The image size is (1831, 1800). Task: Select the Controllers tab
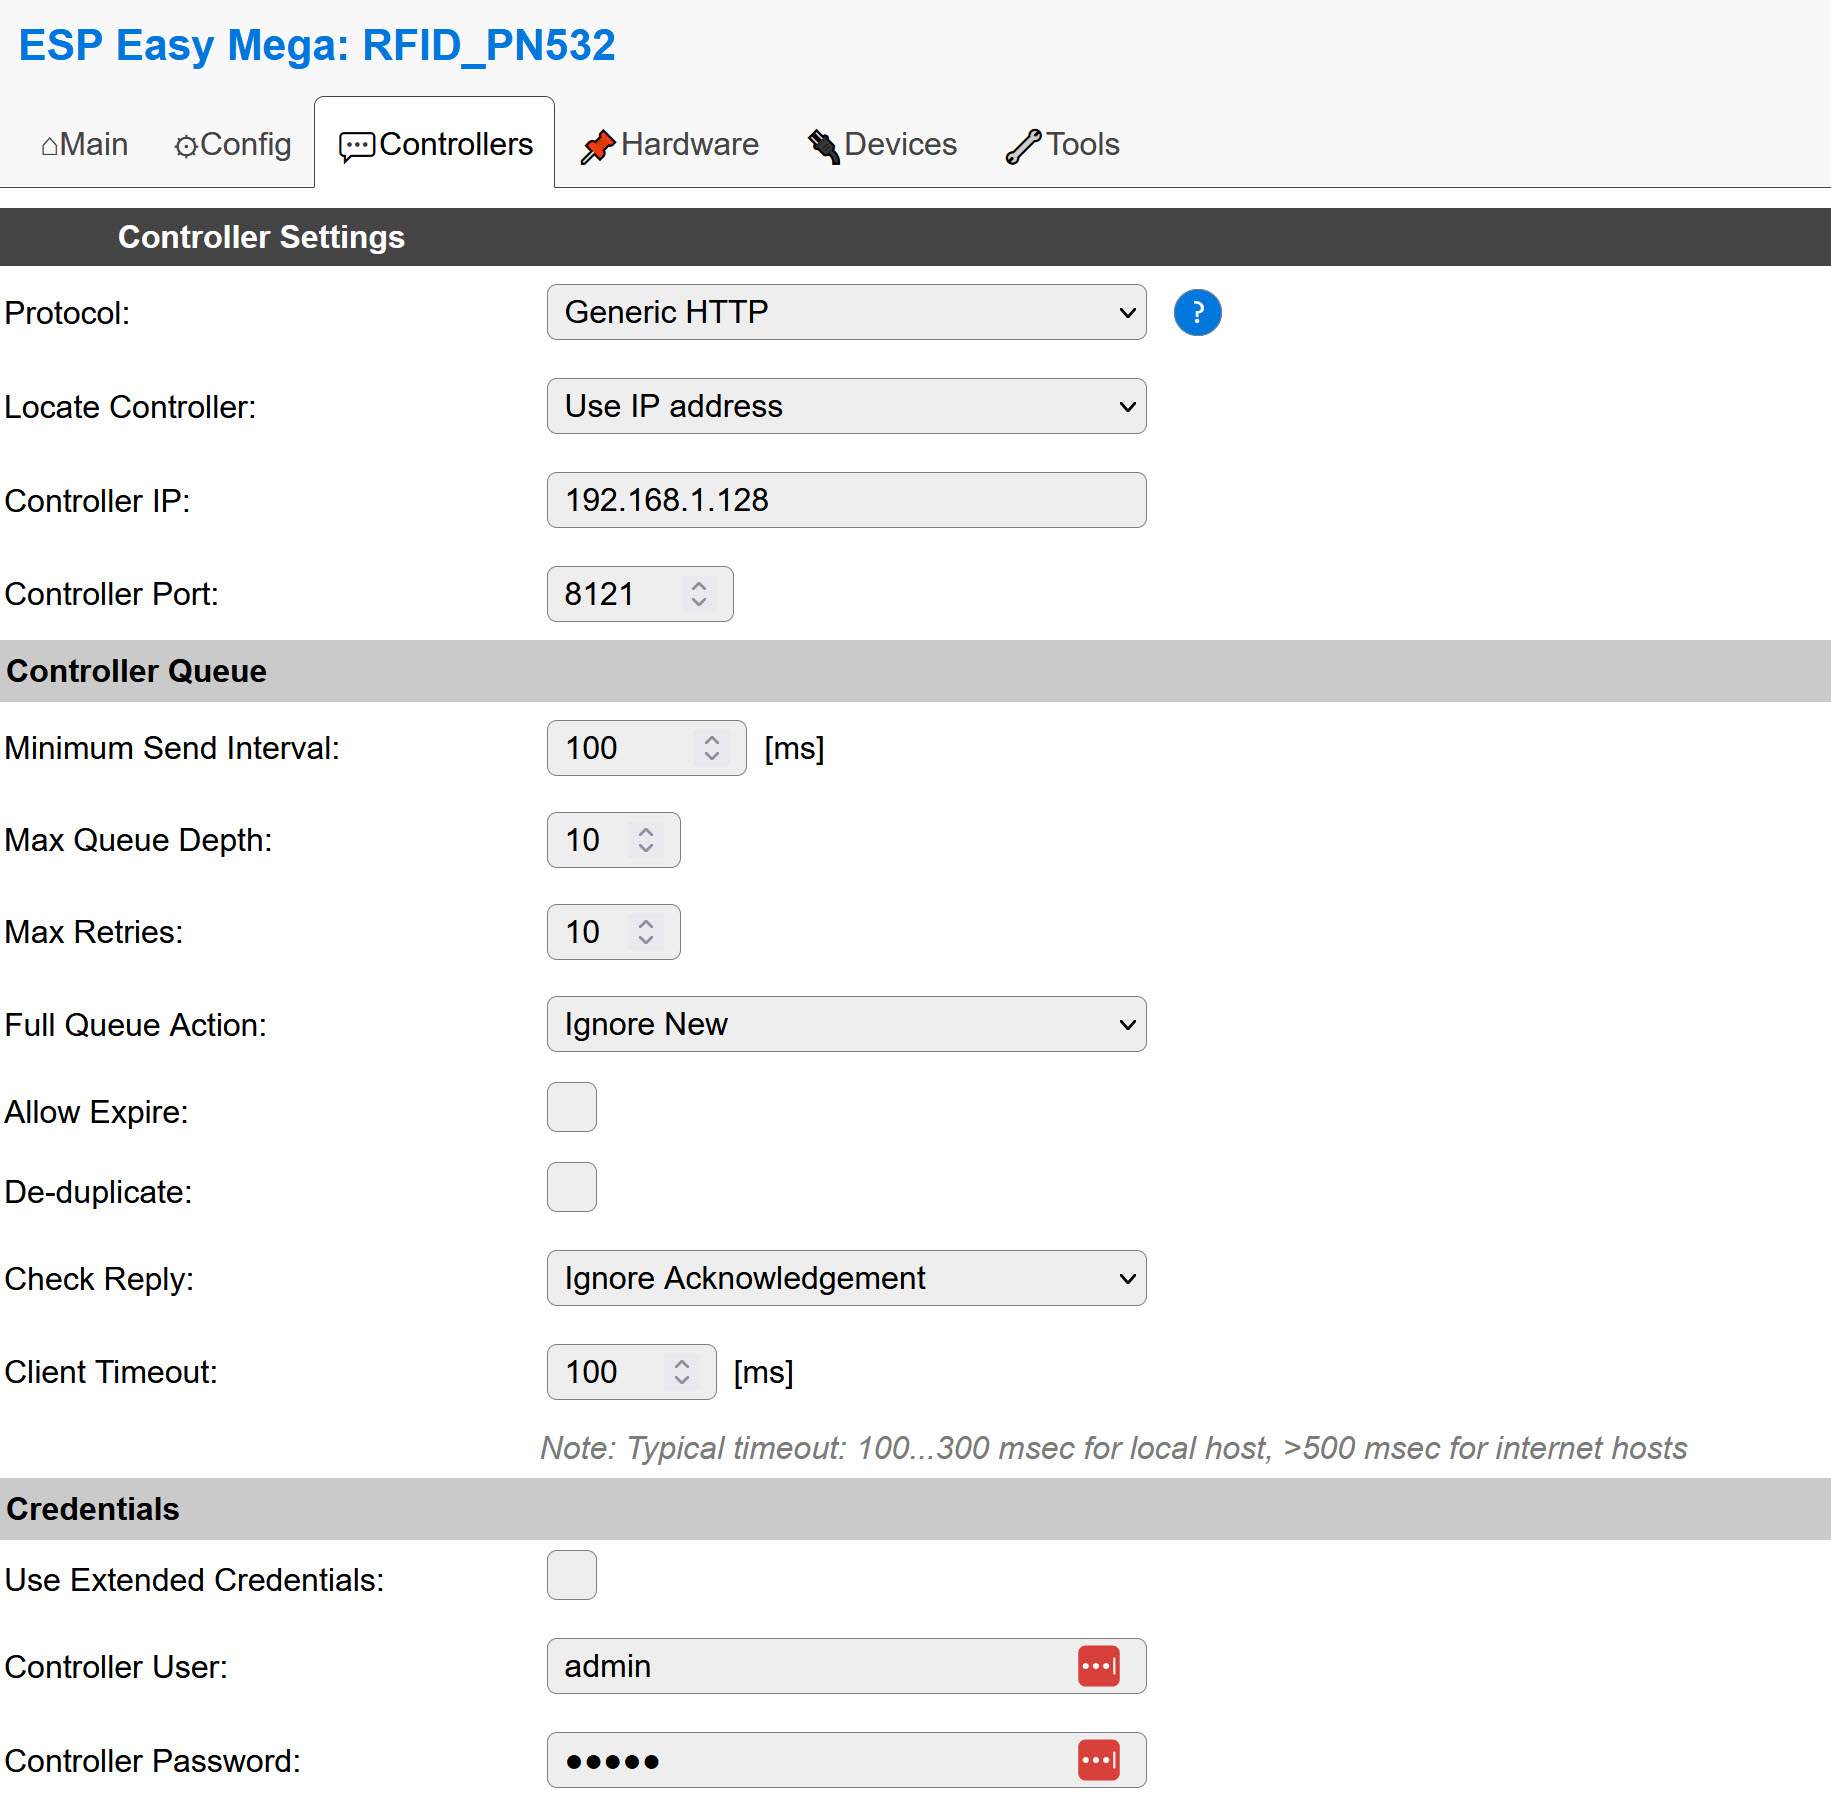435,144
